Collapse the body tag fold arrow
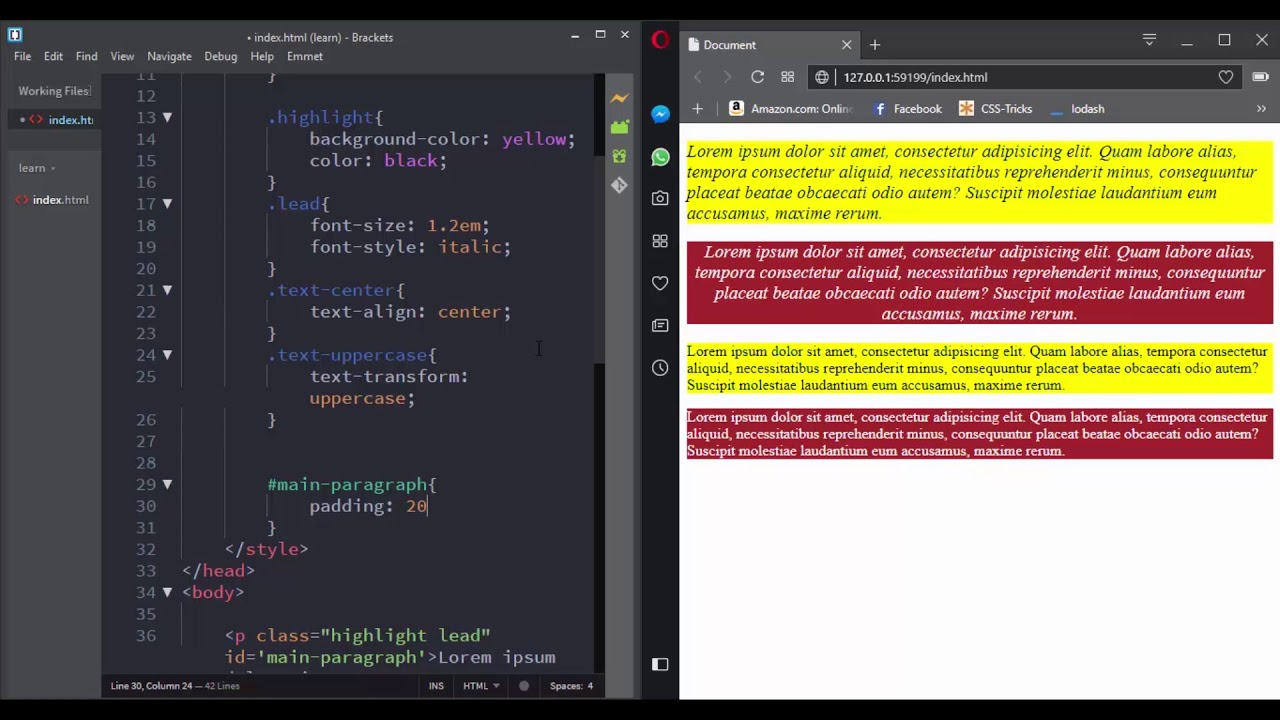 (166, 592)
